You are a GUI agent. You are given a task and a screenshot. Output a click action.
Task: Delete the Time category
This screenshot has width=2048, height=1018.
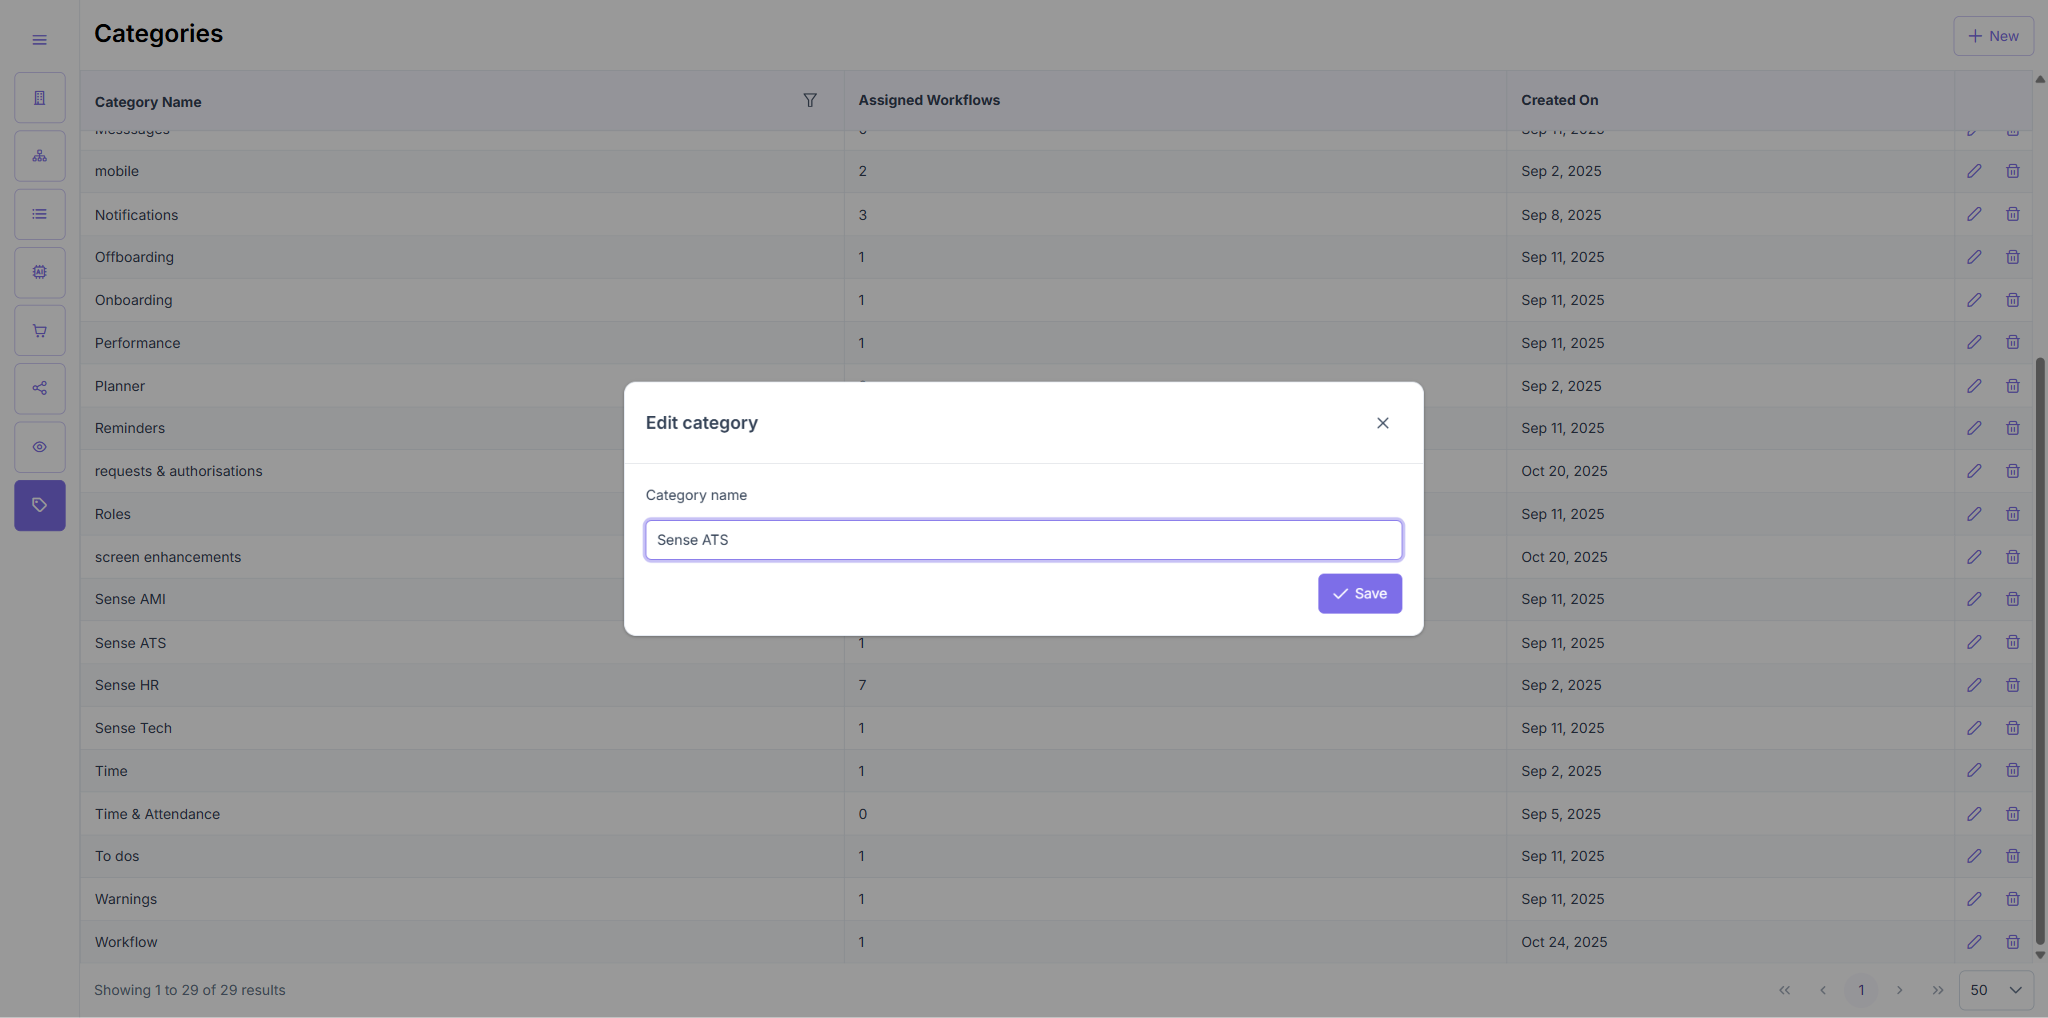coord(2013,770)
